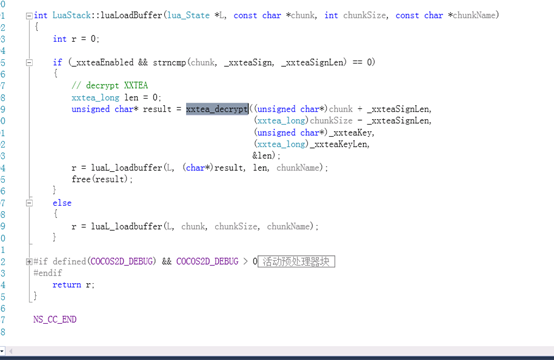Click _xxteaEnabled in the if condition
The width and height of the screenshot is (554, 360).
tap(101, 63)
